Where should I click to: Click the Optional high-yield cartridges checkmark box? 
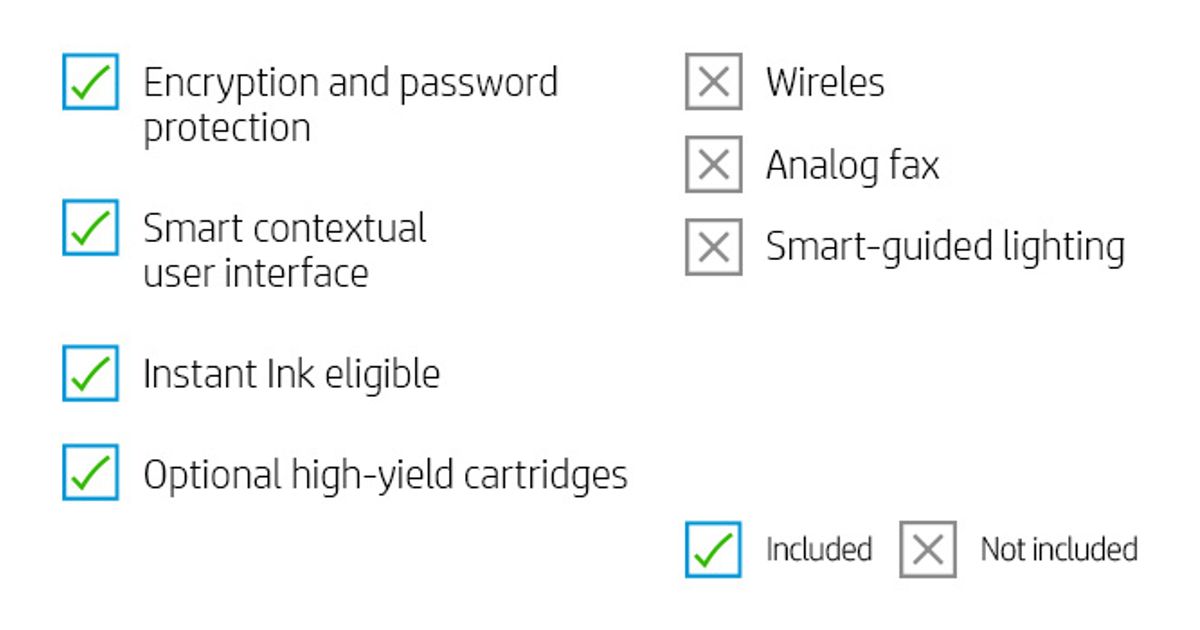(x=90, y=472)
